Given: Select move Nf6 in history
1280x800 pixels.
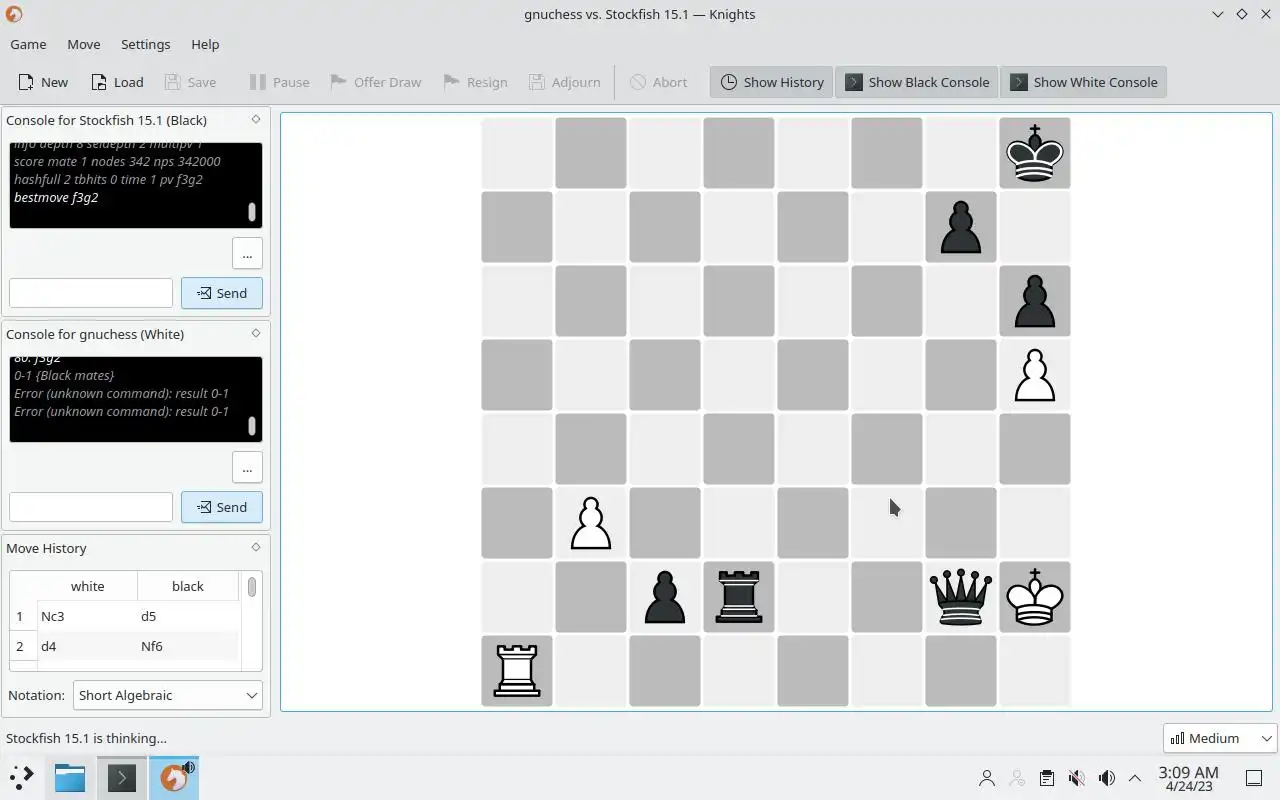Looking at the screenshot, I should click(x=188, y=646).
